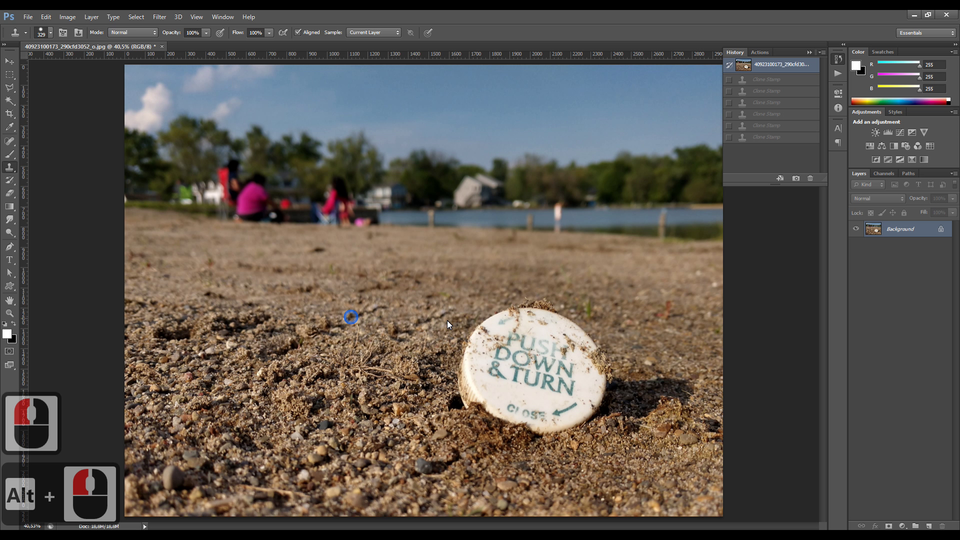Toggle pressure for opacity button
The width and height of the screenshot is (960, 540).
pyautogui.click(x=220, y=32)
